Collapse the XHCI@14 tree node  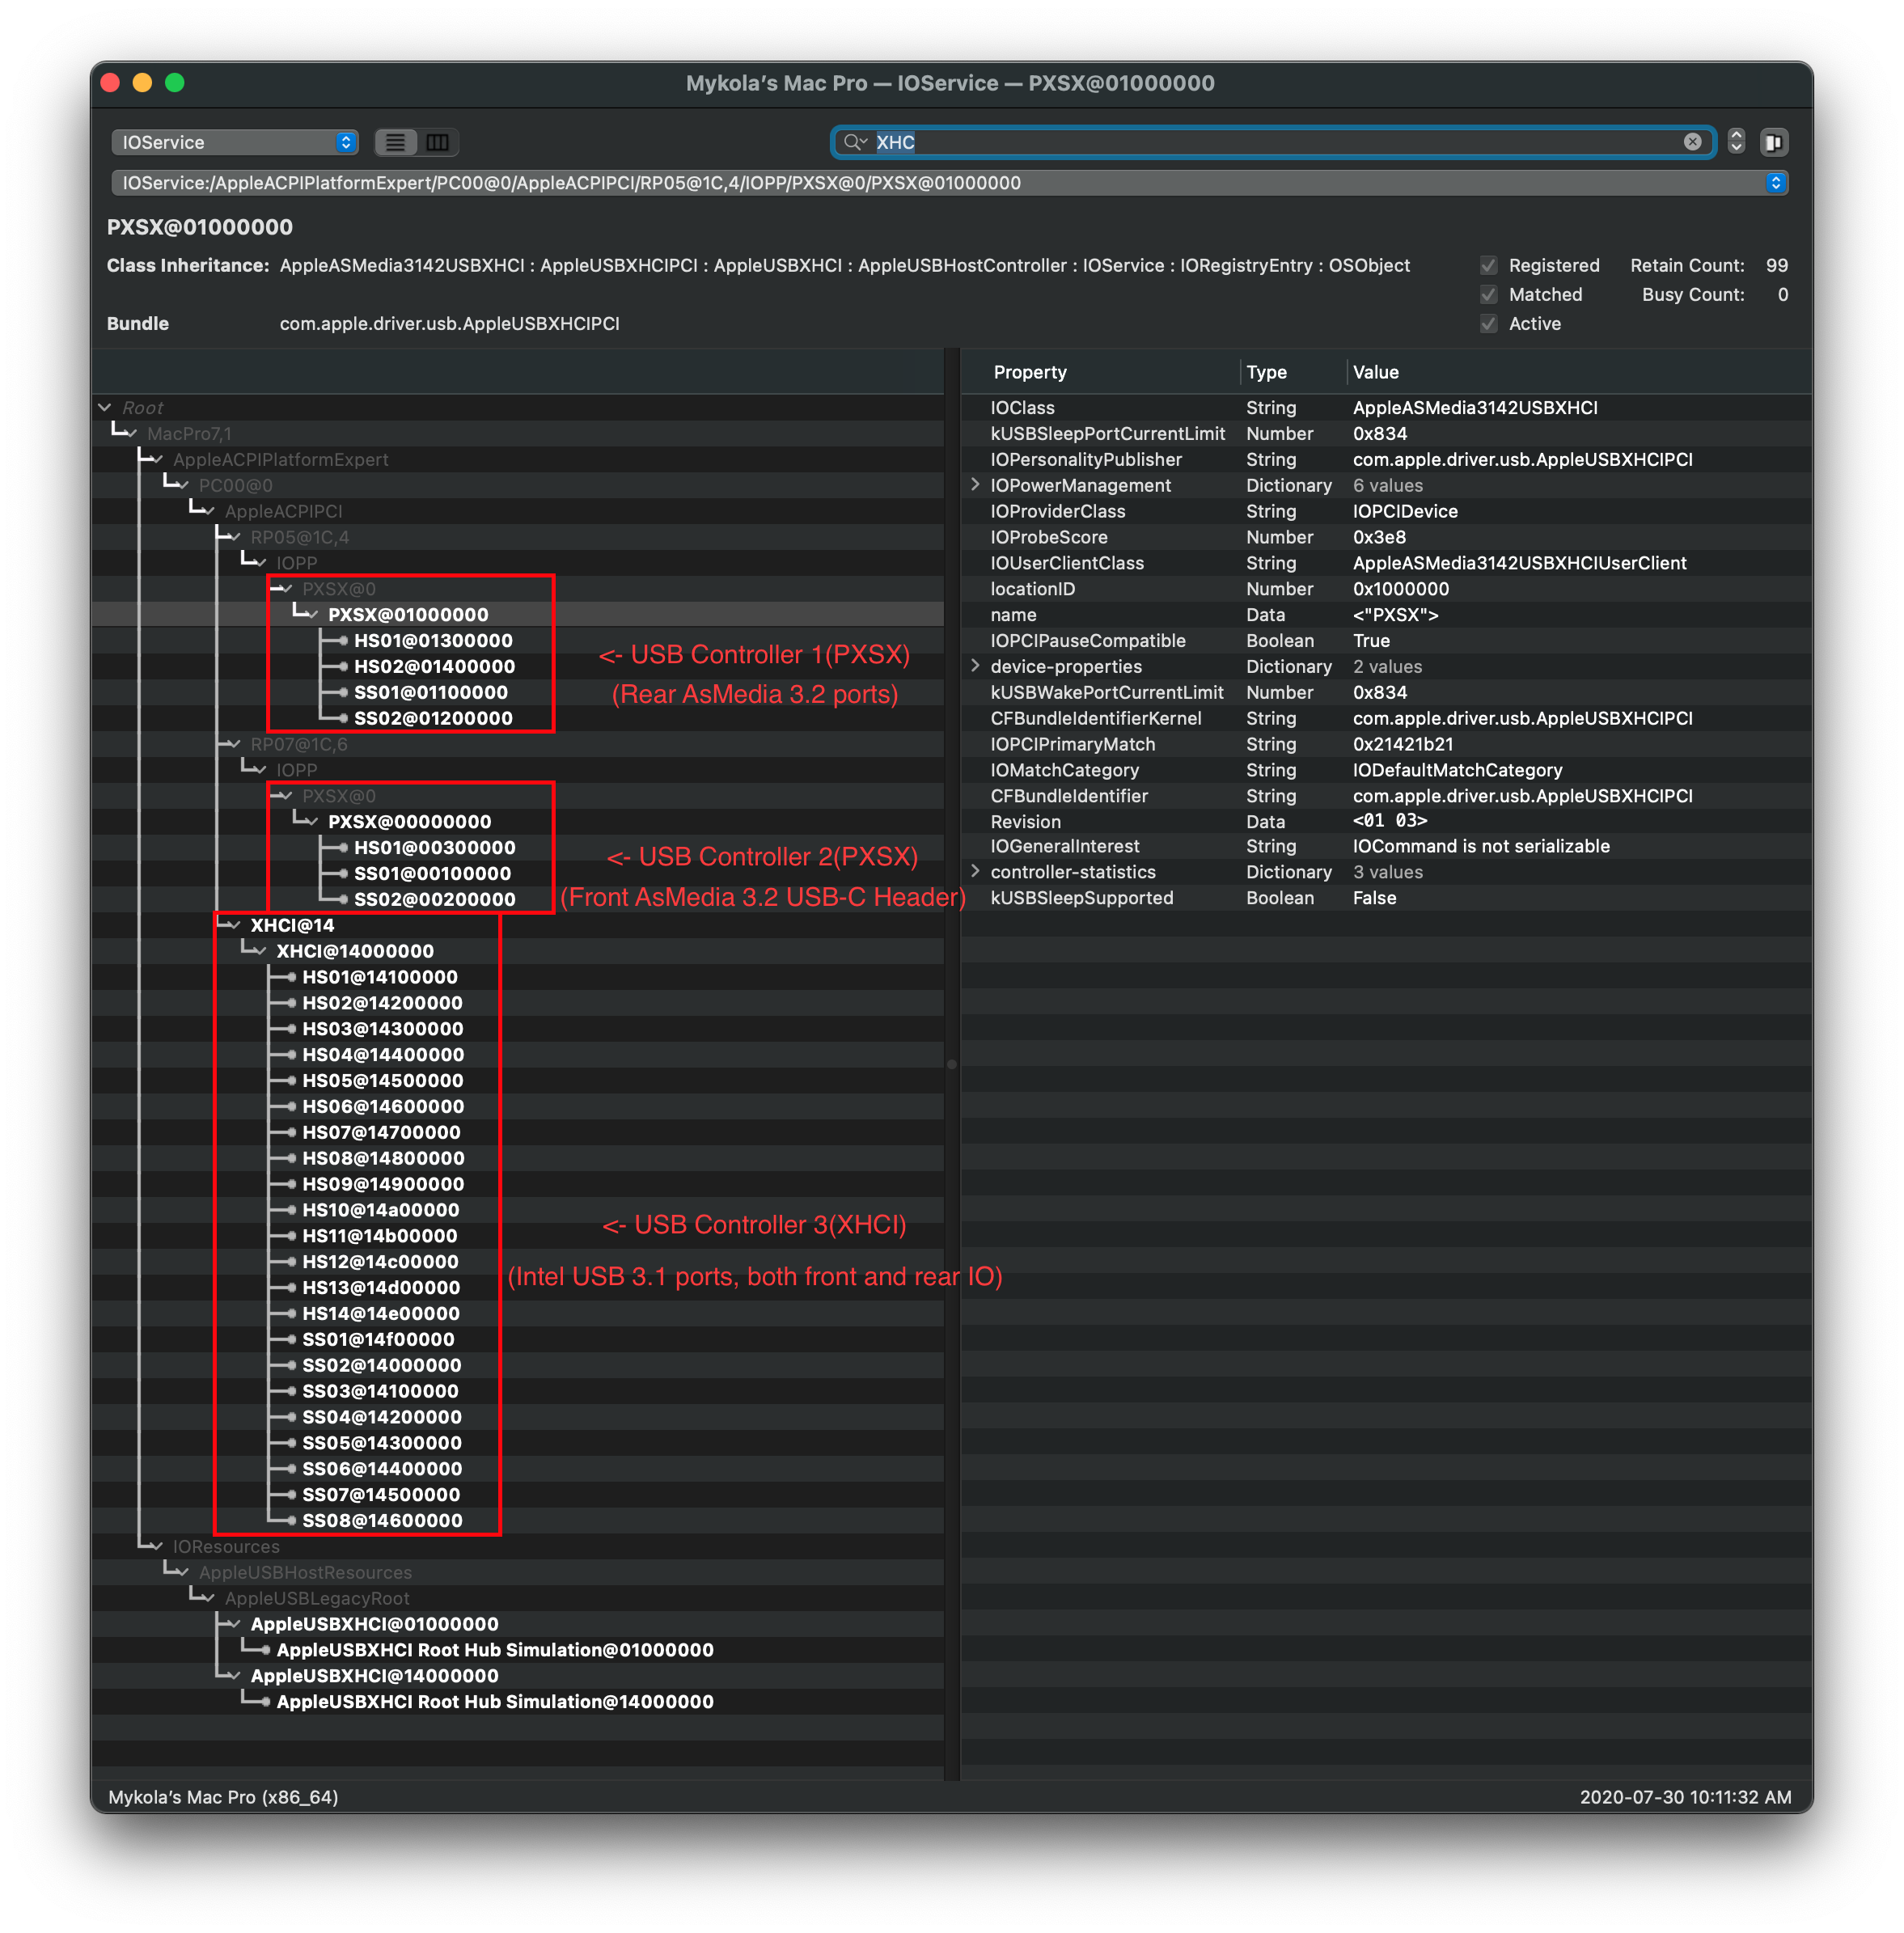[234, 925]
